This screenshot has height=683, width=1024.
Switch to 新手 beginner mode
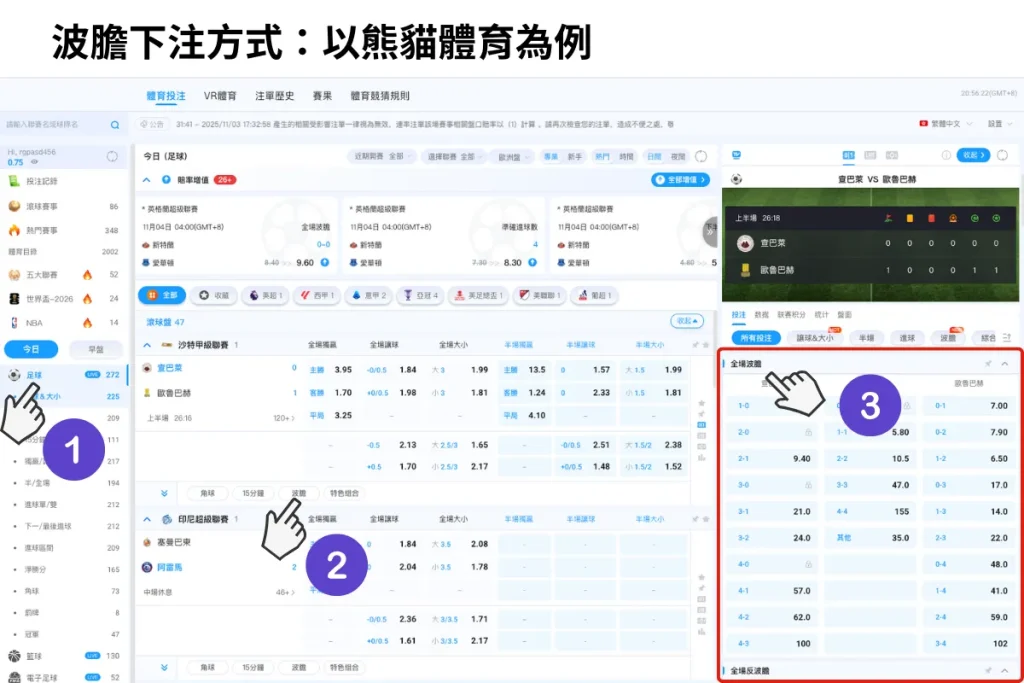coord(575,157)
